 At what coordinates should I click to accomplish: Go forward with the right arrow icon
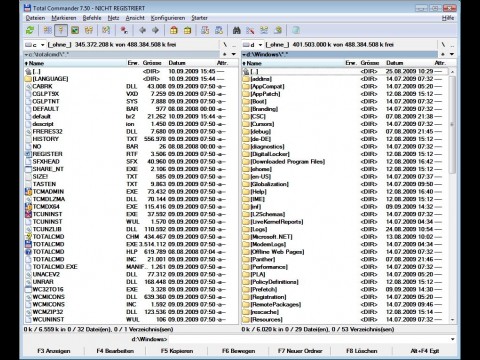tap(155, 31)
